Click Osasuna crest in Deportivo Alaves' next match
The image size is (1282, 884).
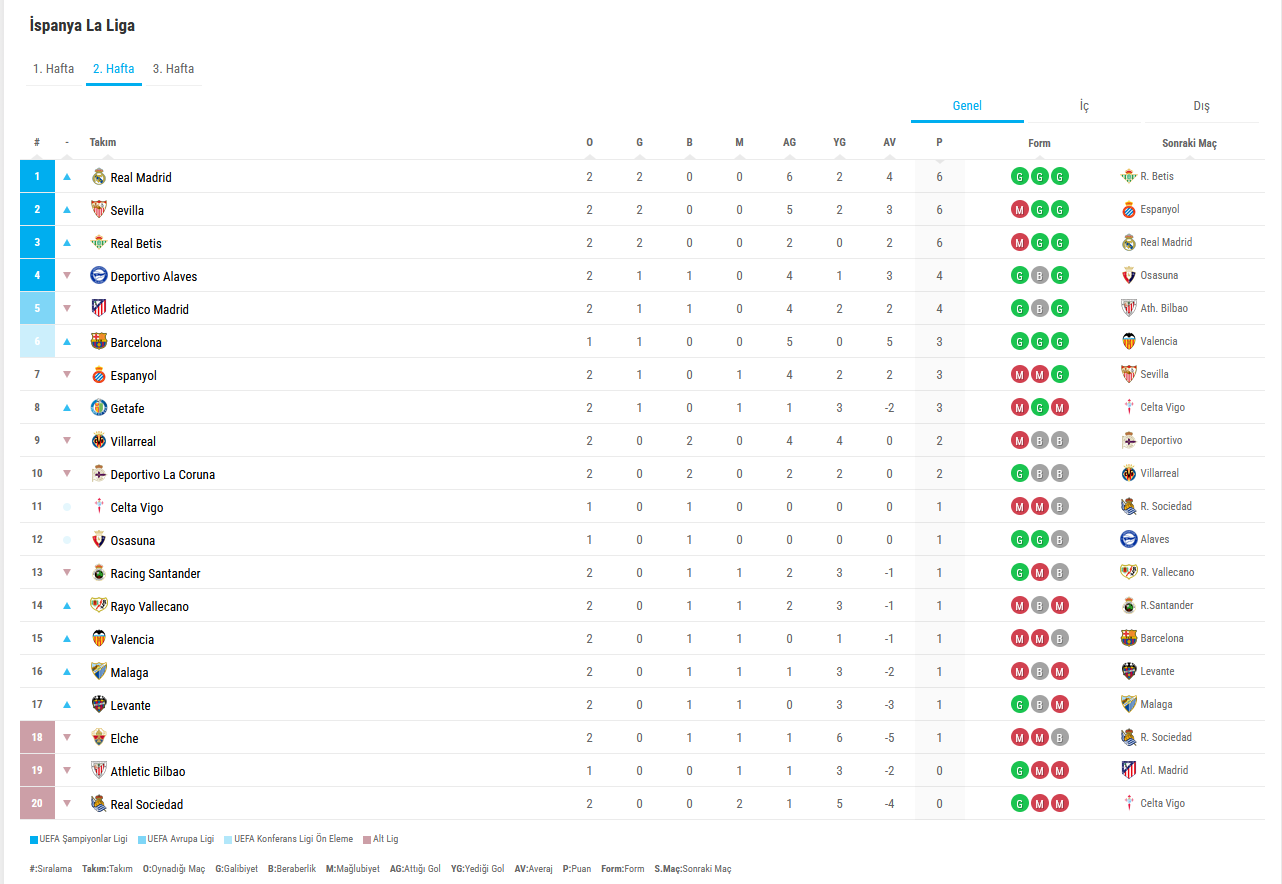pyautogui.click(x=1129, y=276)
